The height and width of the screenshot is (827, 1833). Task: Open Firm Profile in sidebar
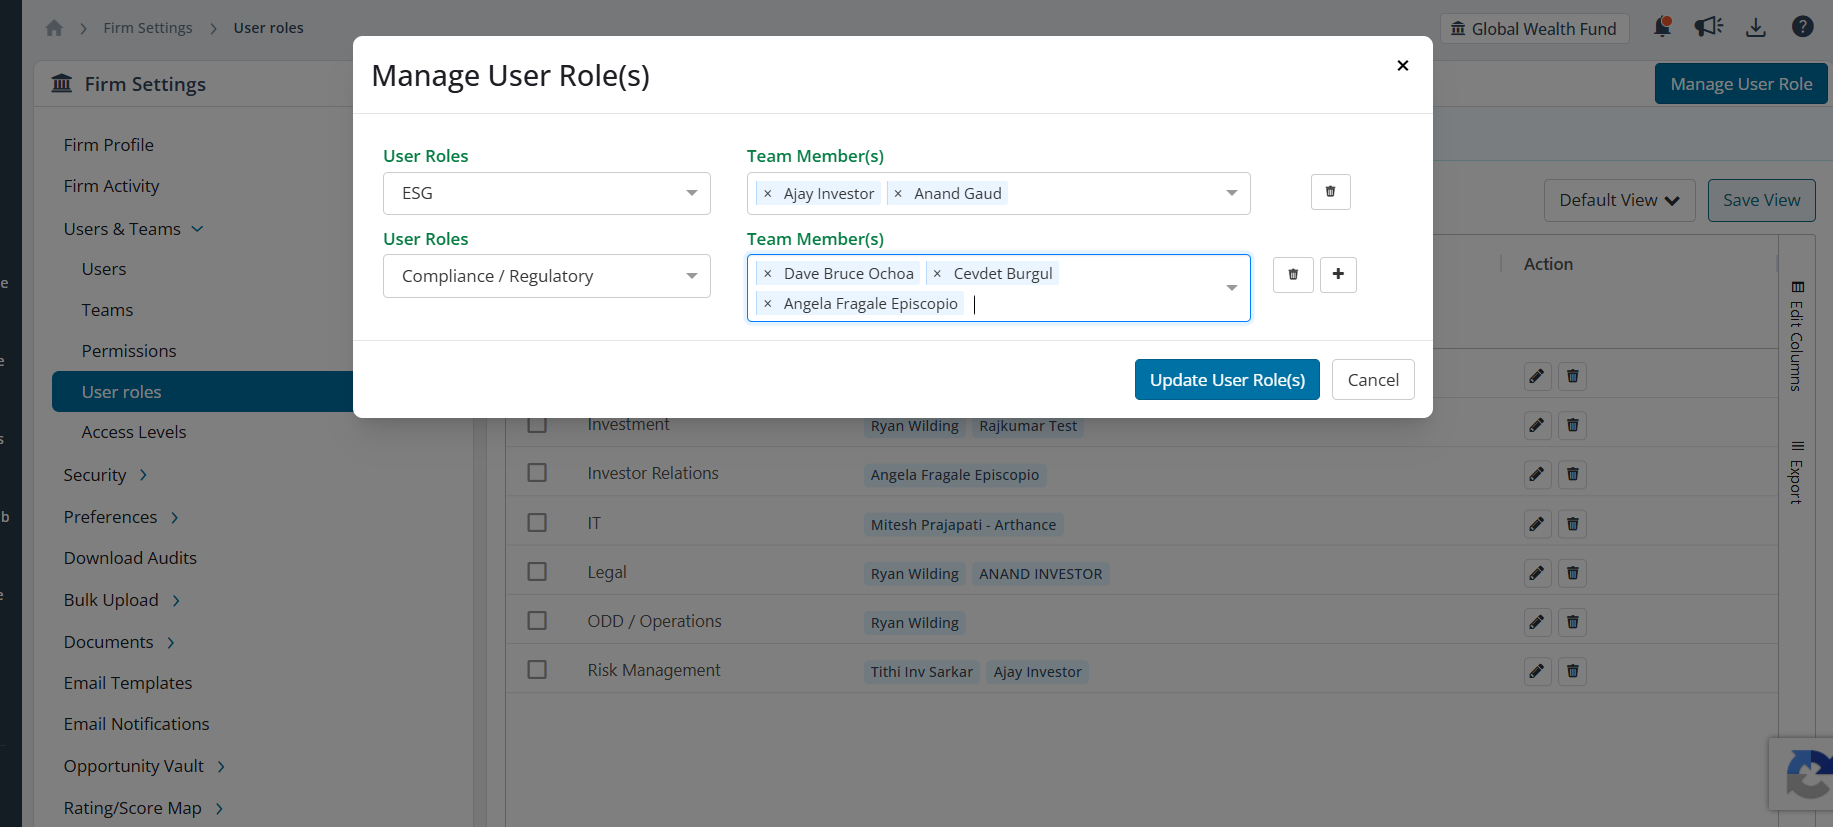(109, 145)
